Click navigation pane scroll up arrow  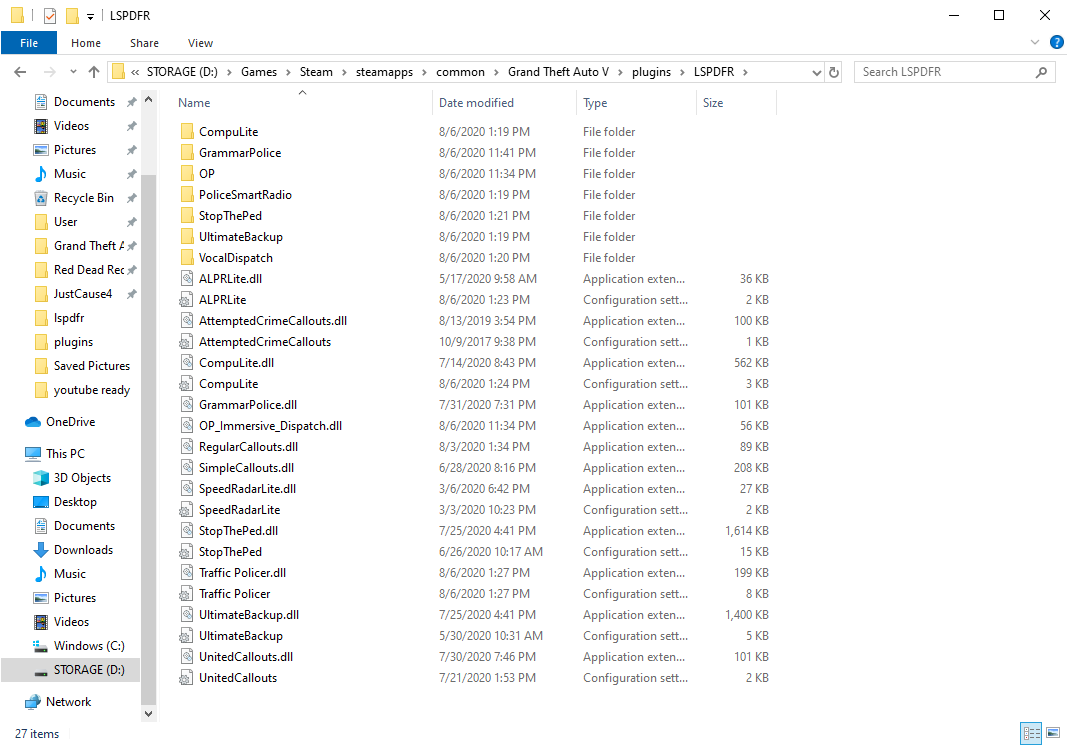(x=148, y=100)
